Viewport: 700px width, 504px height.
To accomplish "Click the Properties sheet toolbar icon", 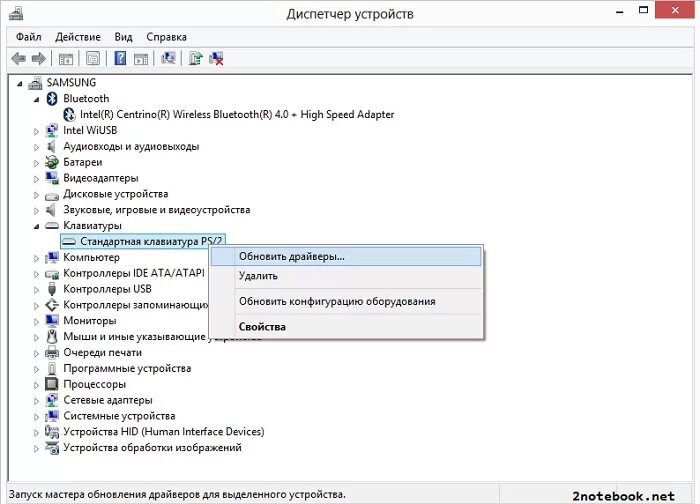I will coord(93,58).
